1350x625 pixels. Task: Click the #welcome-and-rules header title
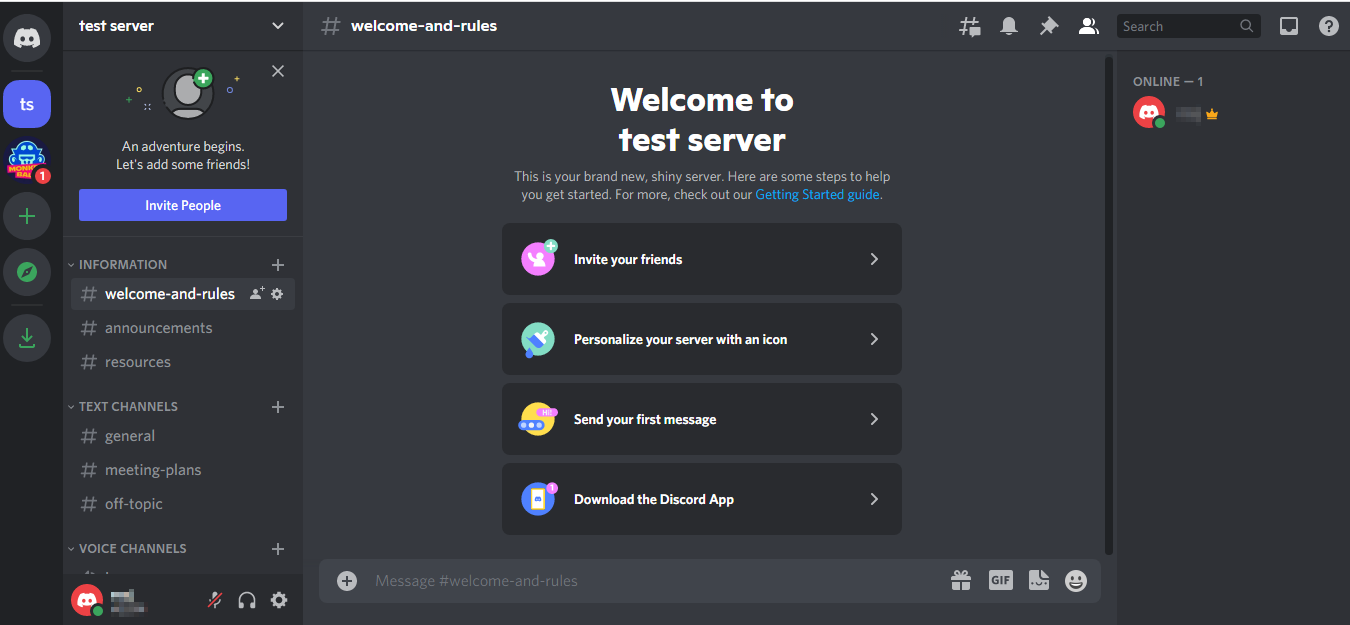pyautogui.click(x=424, y=26)
